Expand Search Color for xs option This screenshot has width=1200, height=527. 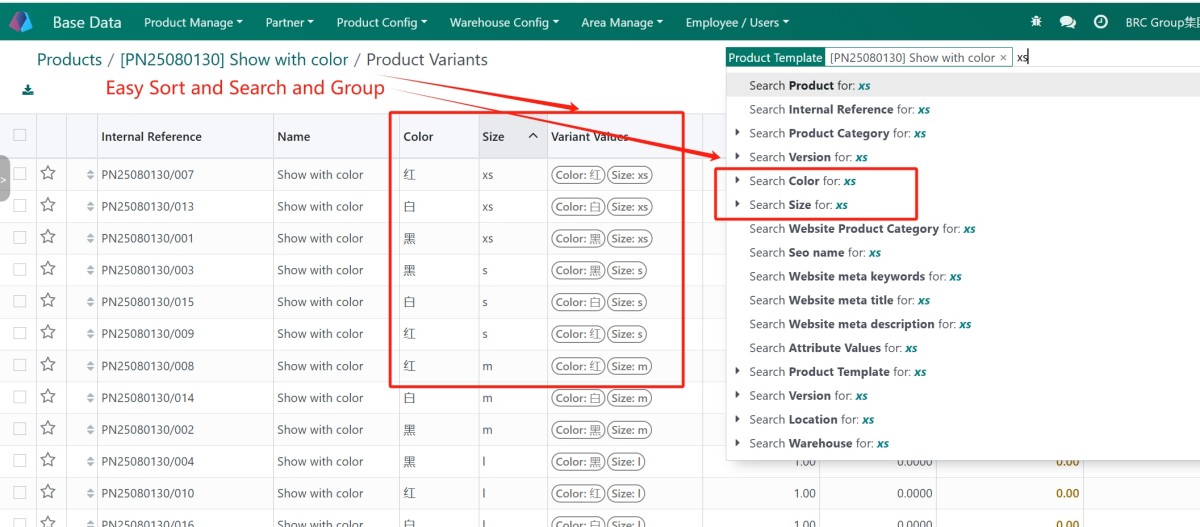[x=738, y=181]
